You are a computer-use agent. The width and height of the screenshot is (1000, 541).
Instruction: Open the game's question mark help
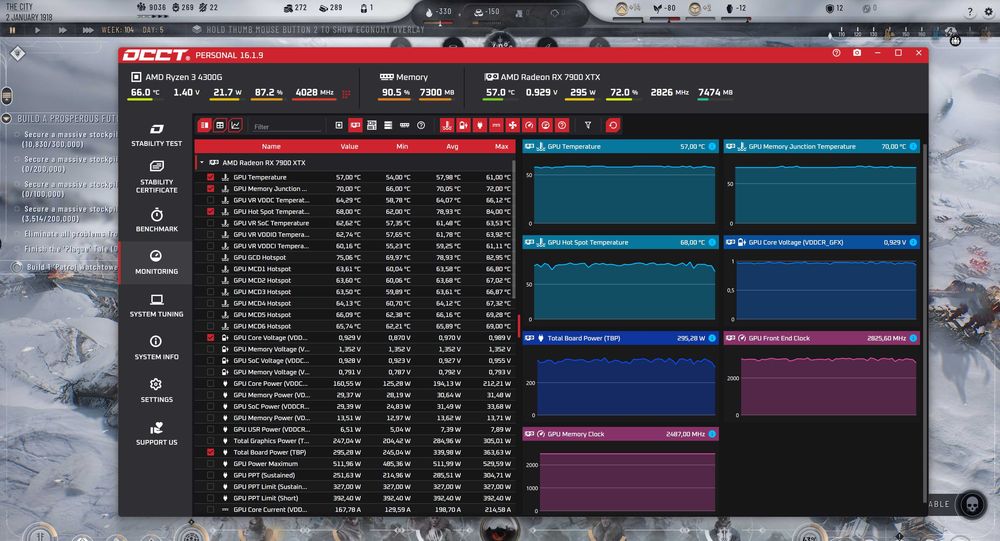[x=970, y=11]
